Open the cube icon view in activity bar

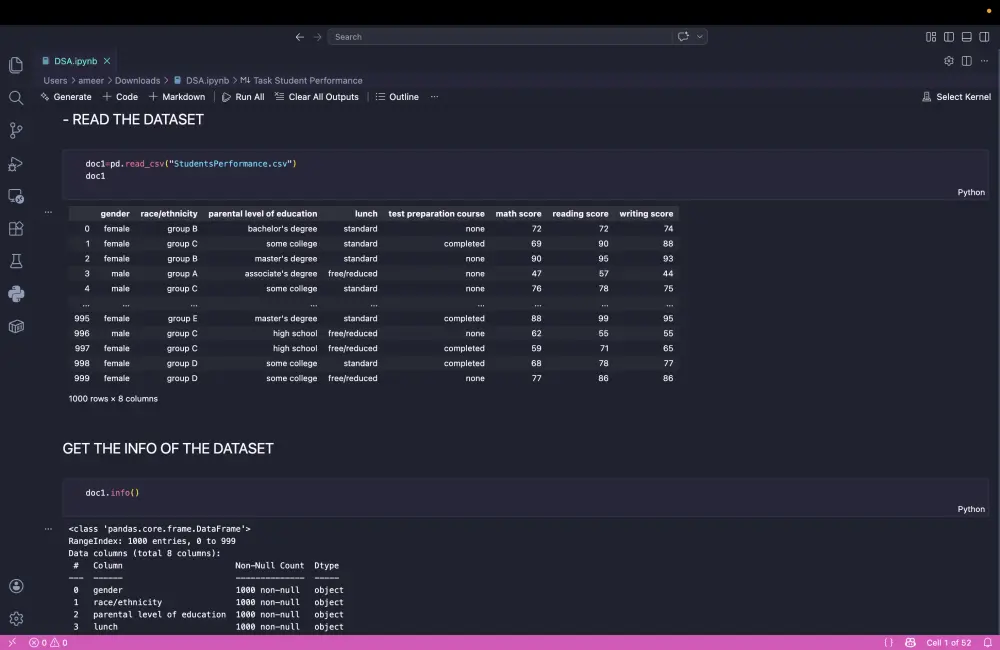tap(16, 327)
